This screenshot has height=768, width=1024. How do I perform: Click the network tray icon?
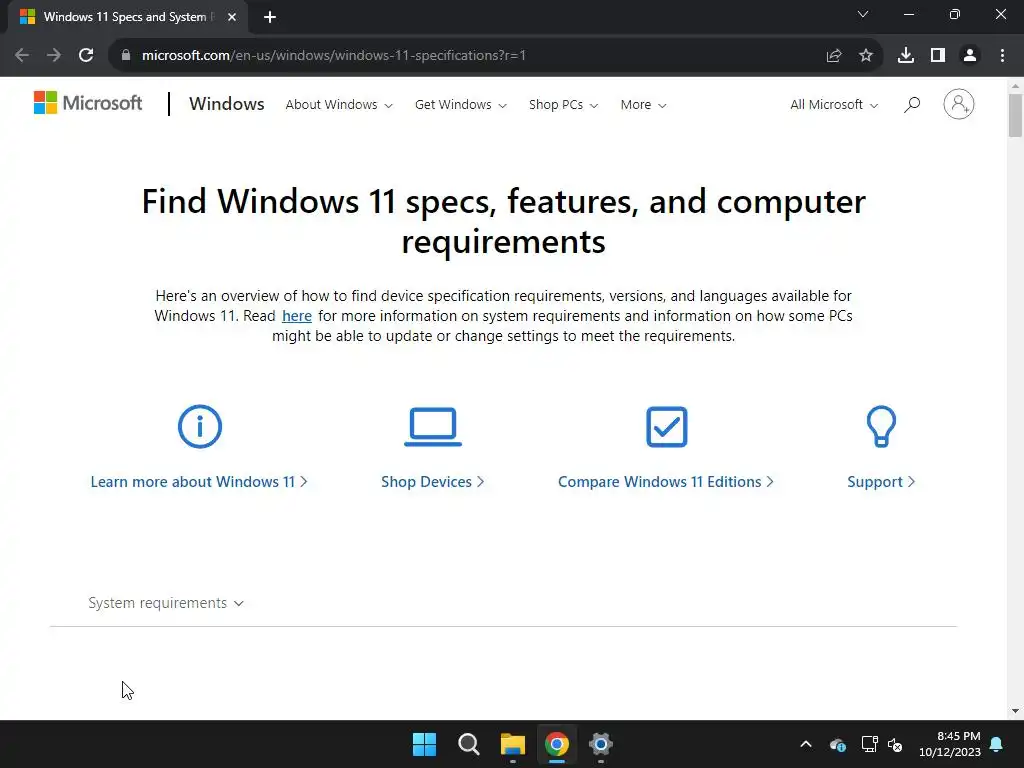pos(869,744)
